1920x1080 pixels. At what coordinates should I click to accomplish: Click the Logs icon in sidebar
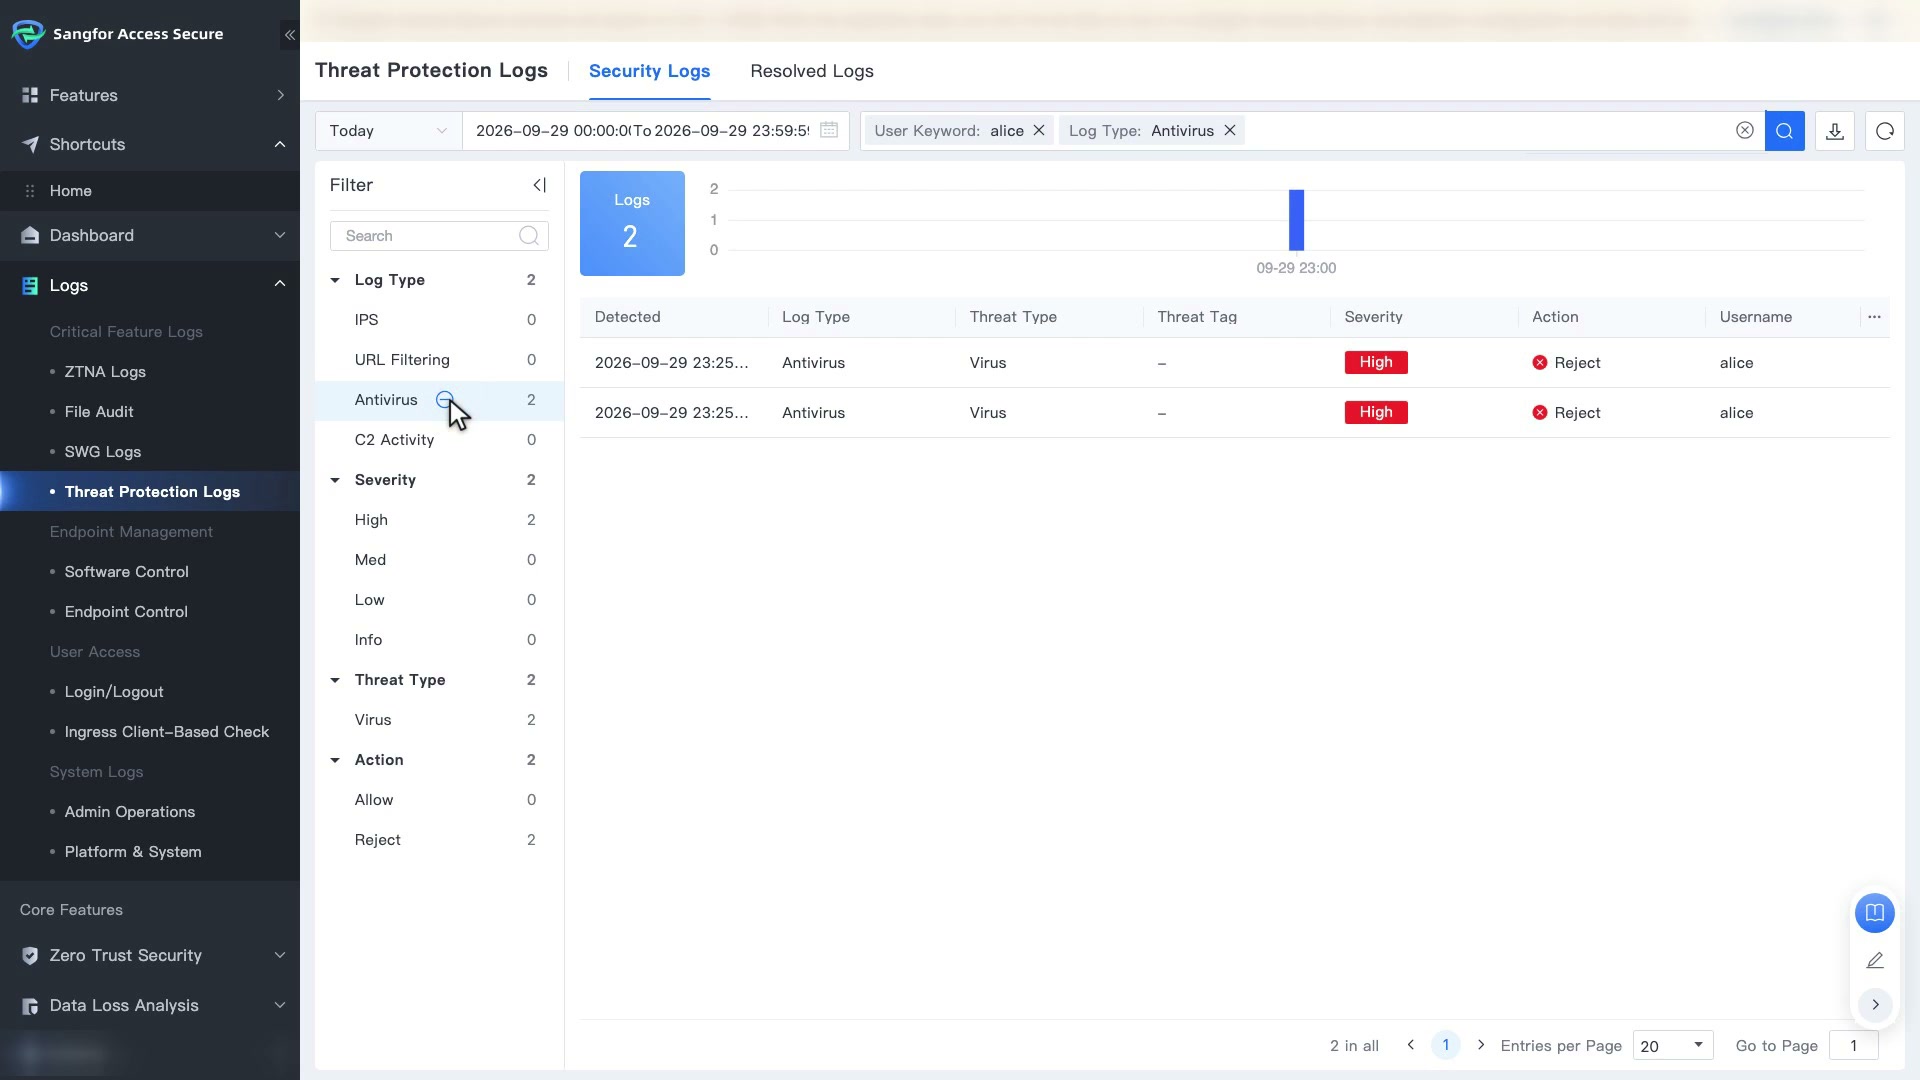[30, 285]
